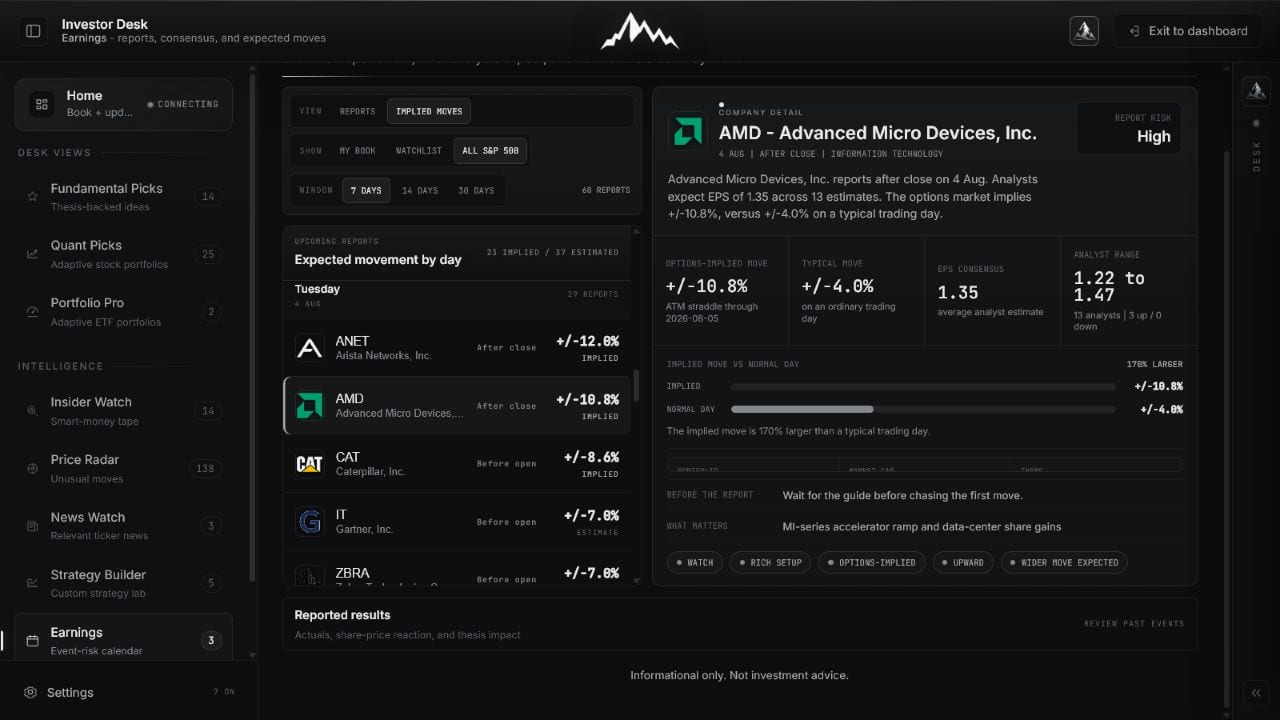Select the IT Gartner row
The width and height of the screenshot is (1280, 720).
tap(457, 522)
